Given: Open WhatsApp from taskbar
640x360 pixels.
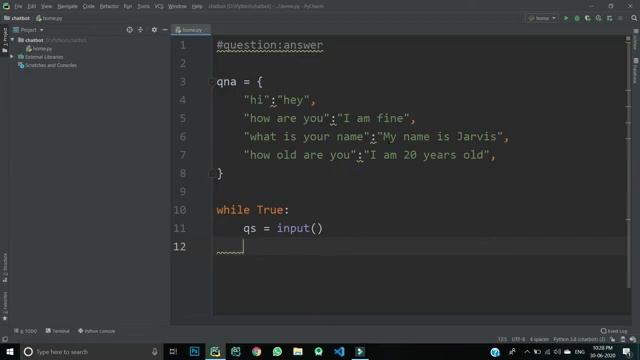Looking at the screenshot, I should point(277,352).
